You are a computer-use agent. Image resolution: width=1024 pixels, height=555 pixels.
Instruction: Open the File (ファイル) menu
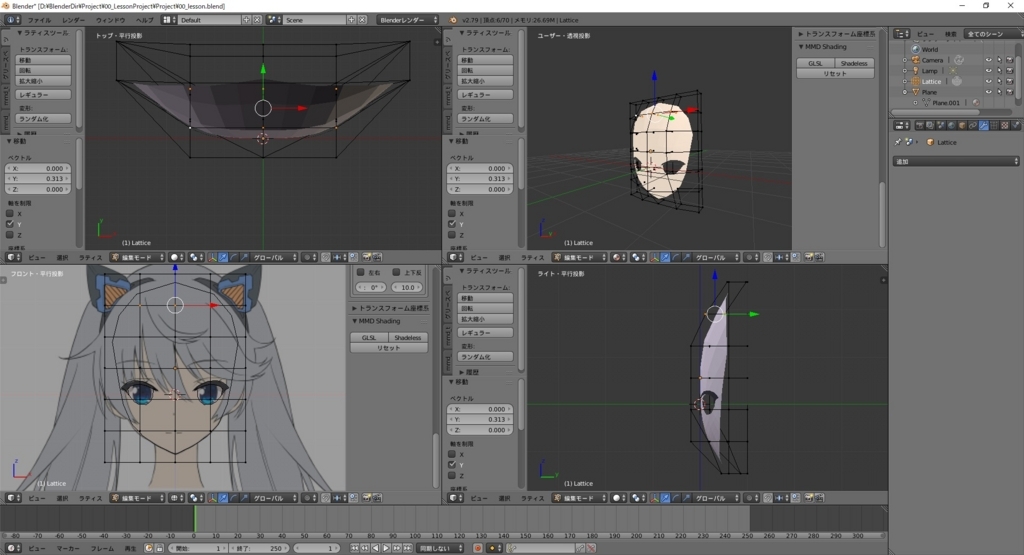coord(39,20)
